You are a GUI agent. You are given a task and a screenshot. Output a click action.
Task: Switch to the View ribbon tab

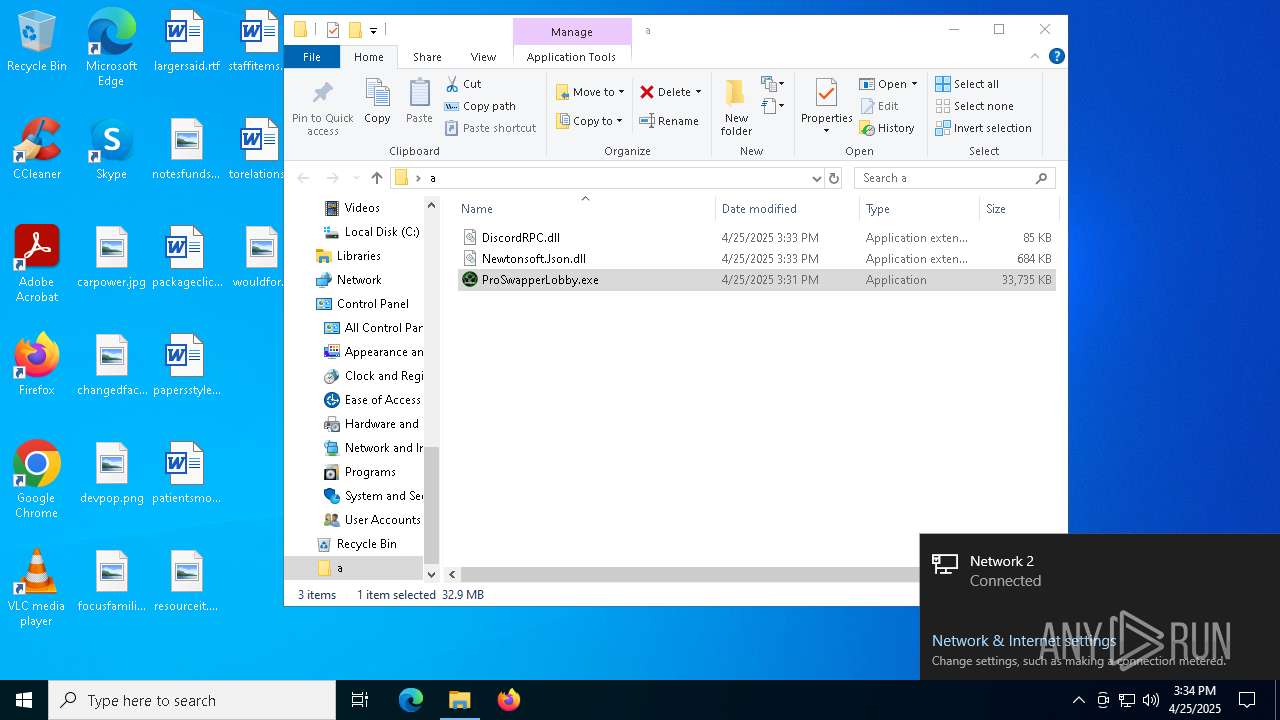coord(483,57)
